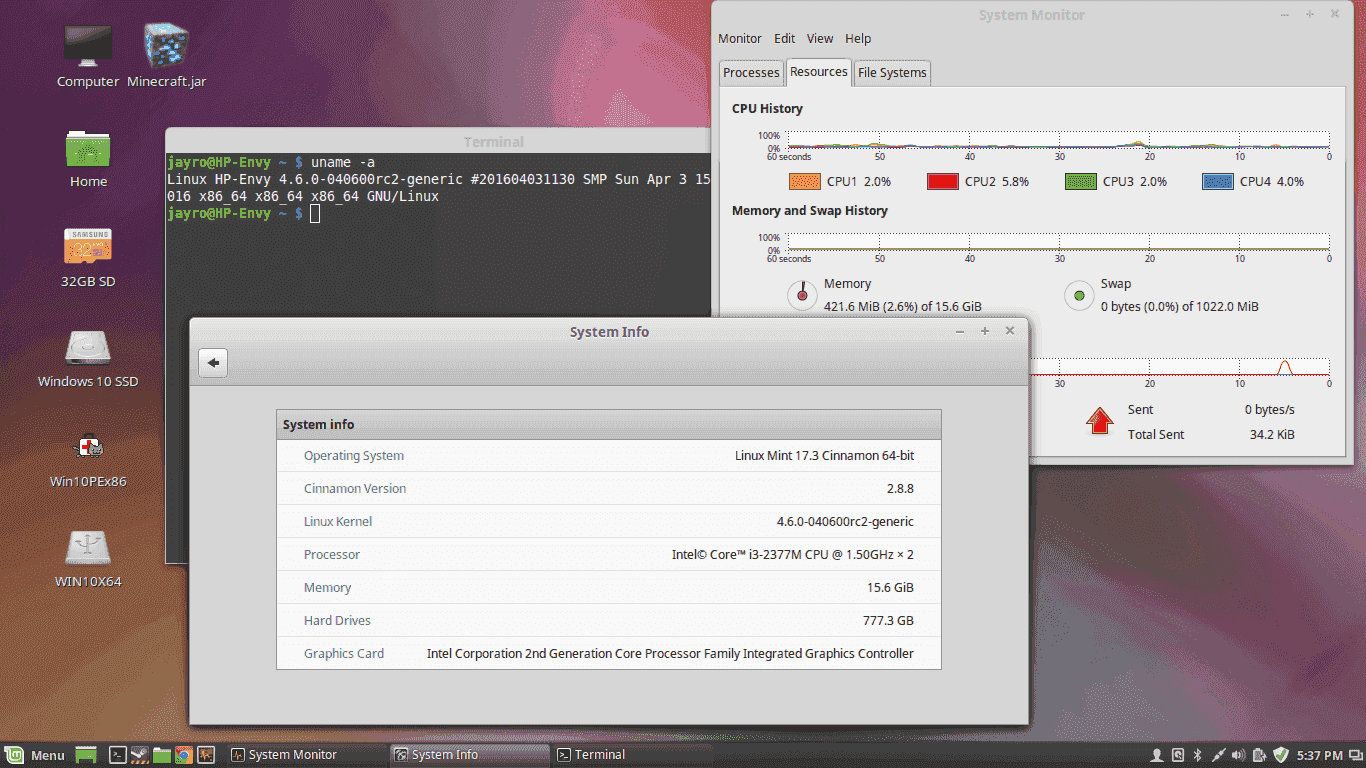Launch System Monitor from the panel launcher
This screenshot has width=1366, height=768.
point(207,755)
